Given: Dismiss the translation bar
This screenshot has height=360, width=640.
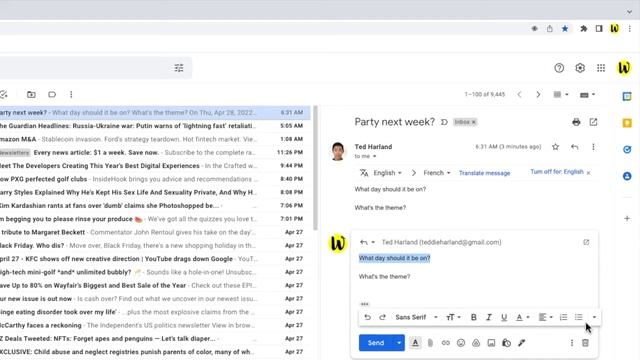Looking at the screenshot, I should click(x=589, y=173).
